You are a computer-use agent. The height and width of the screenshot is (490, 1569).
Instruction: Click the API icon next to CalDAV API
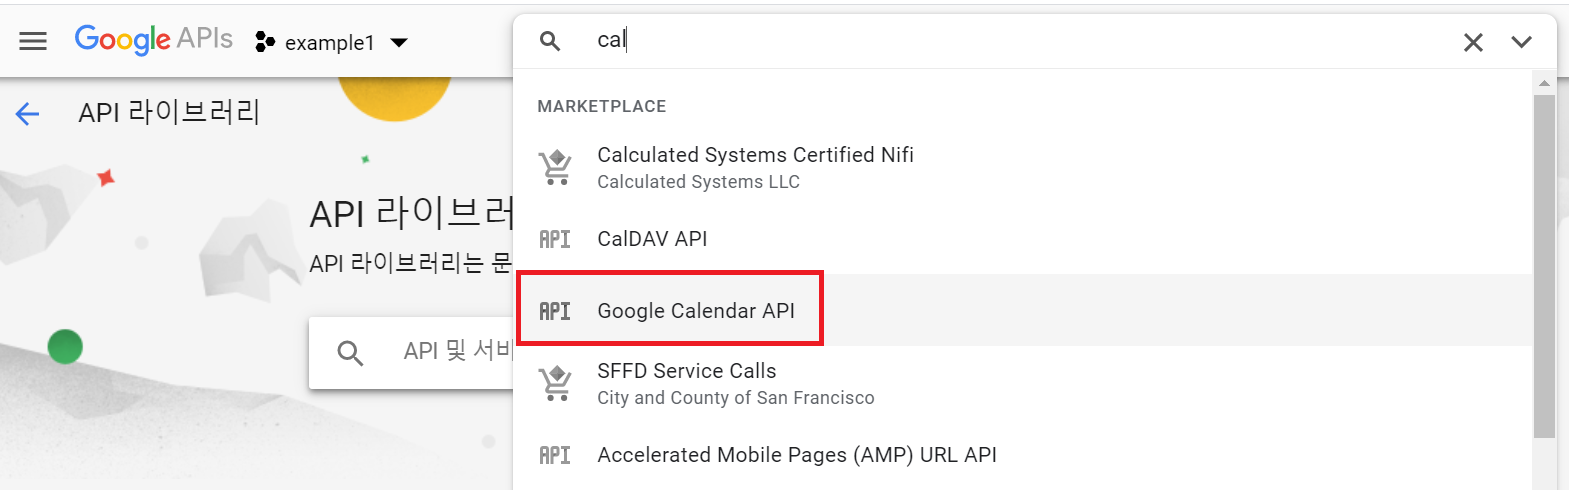555,239
